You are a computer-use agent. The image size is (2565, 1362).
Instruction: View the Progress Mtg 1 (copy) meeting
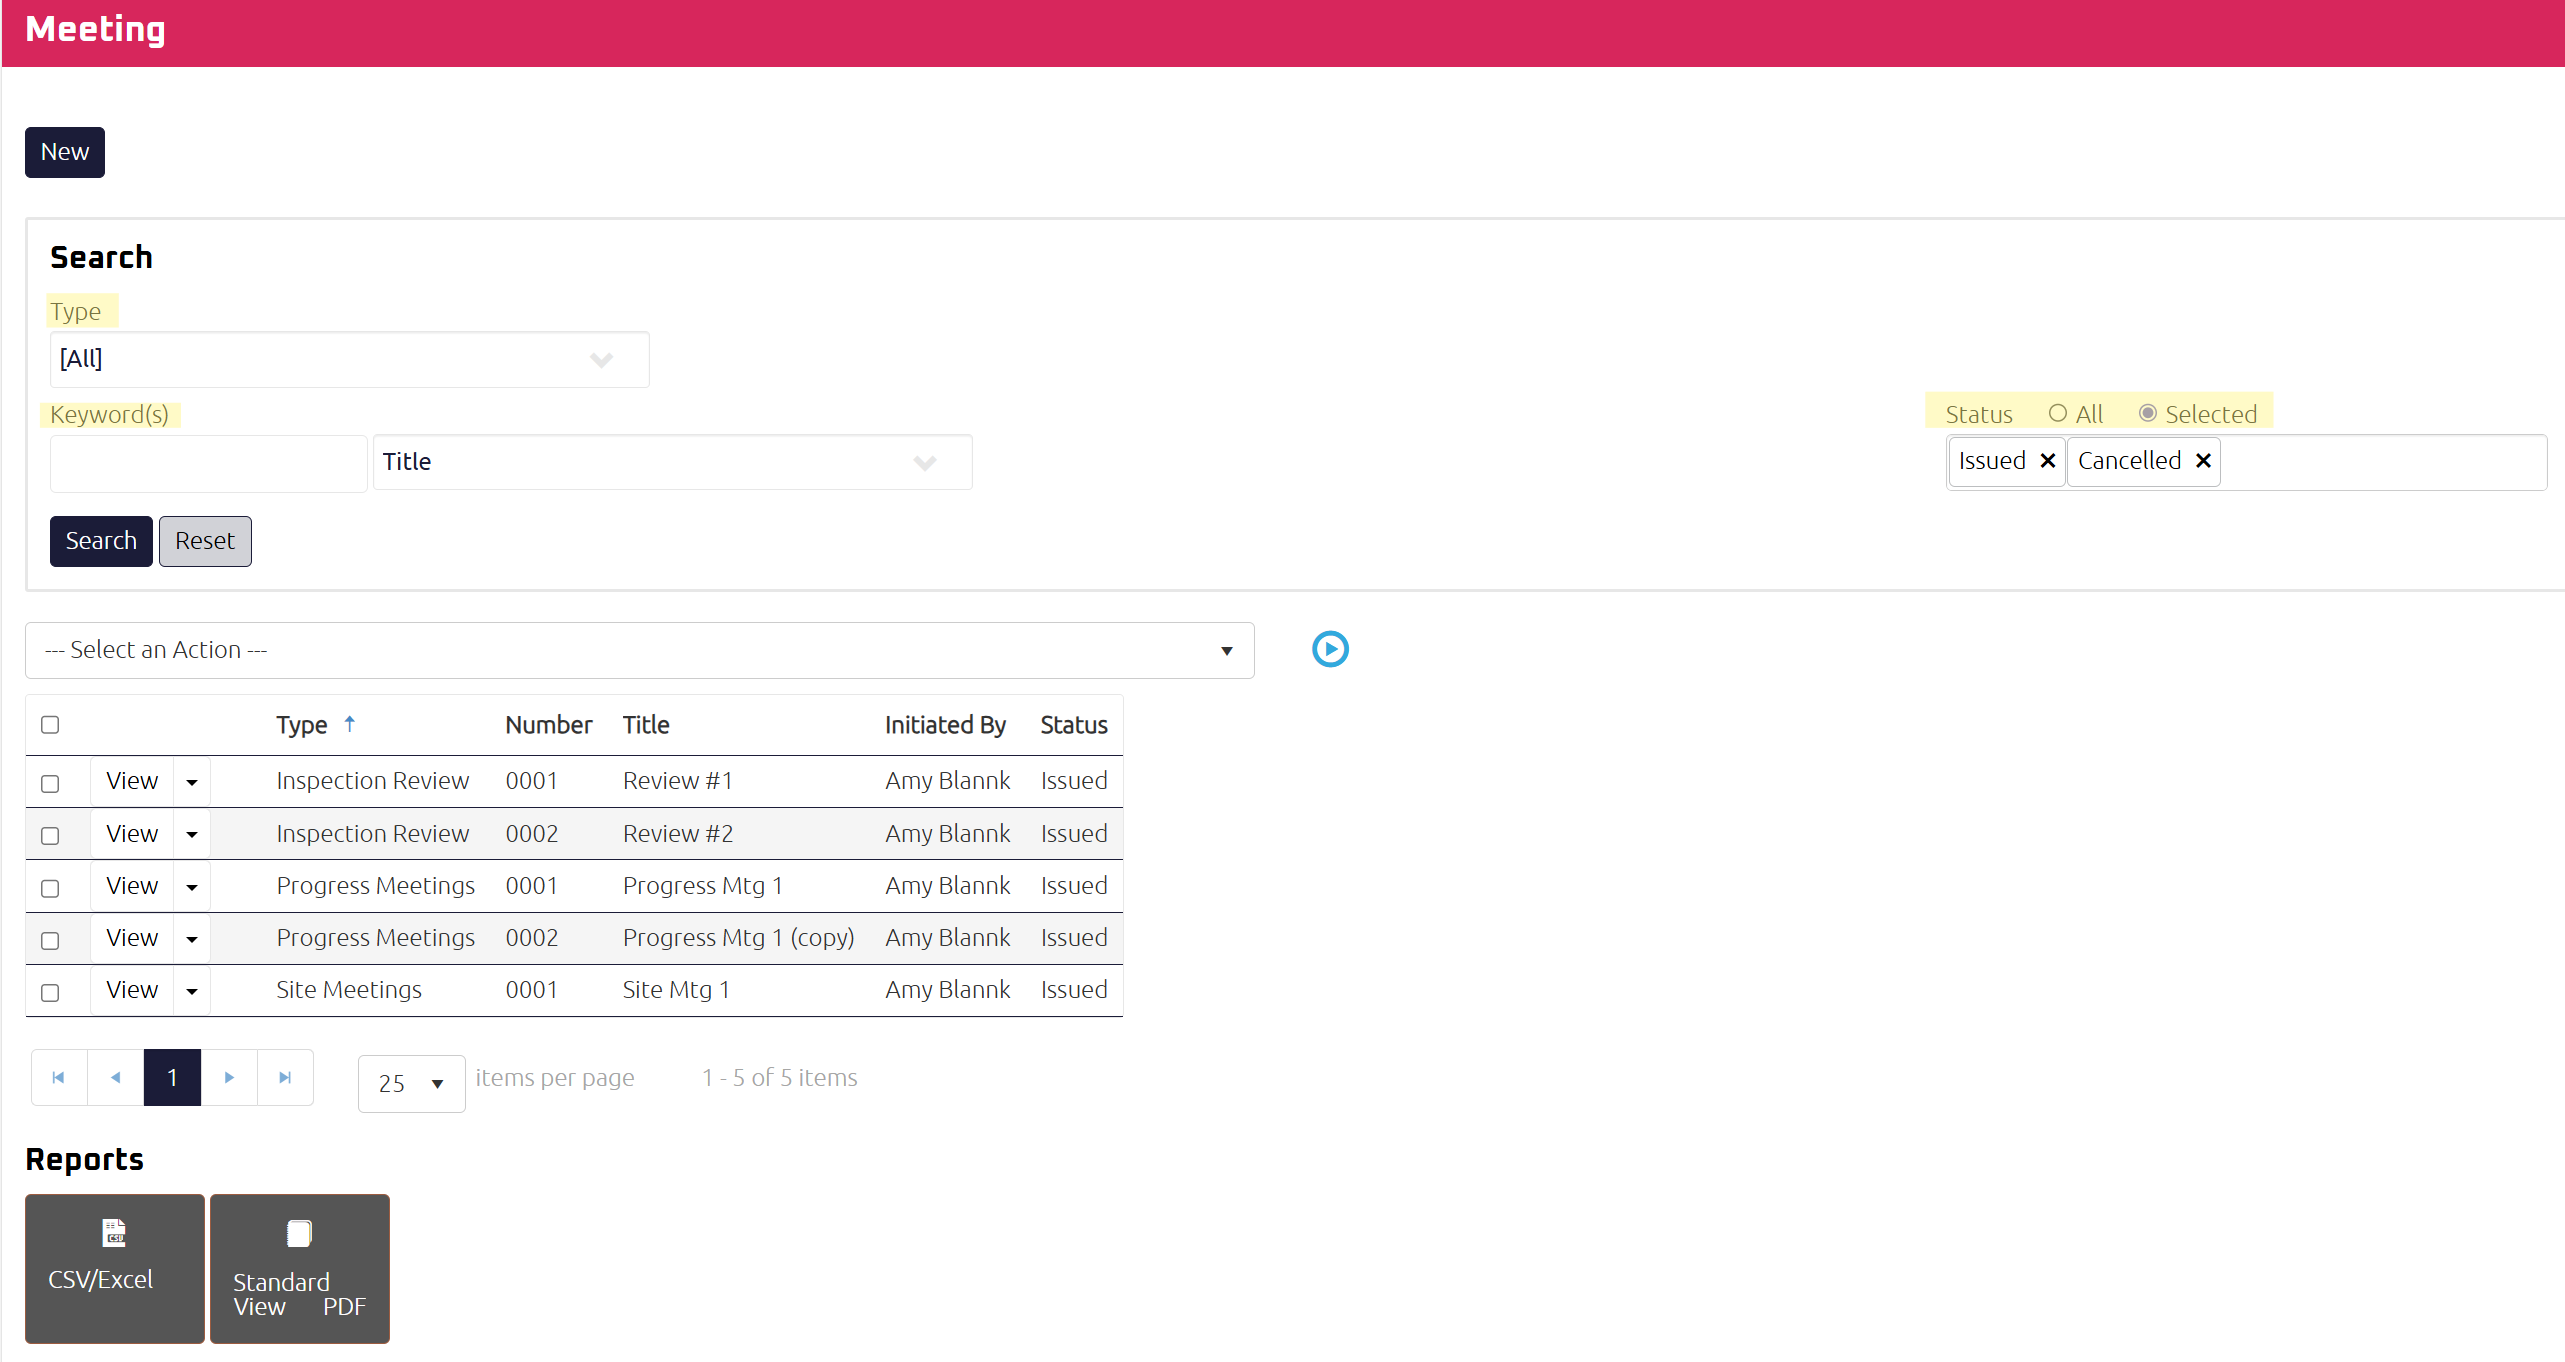132,938
